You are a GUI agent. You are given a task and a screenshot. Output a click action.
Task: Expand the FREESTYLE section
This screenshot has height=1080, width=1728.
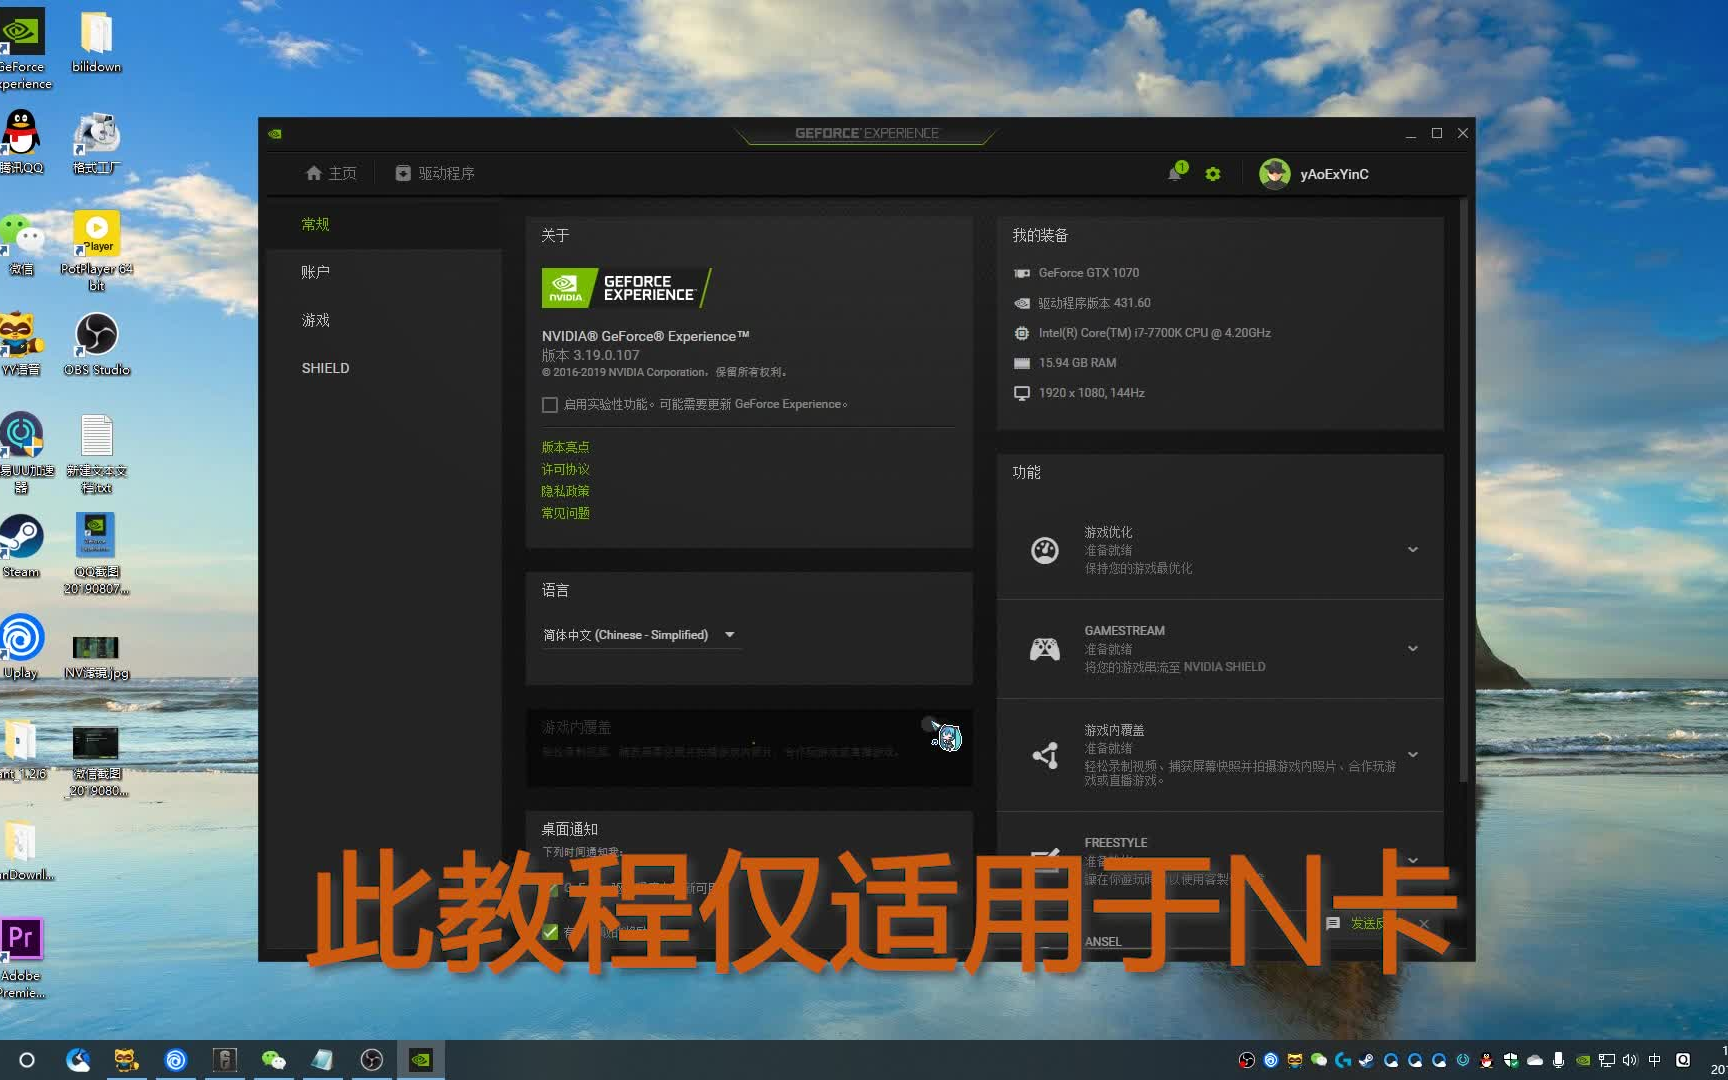(x=1412, y=860)
